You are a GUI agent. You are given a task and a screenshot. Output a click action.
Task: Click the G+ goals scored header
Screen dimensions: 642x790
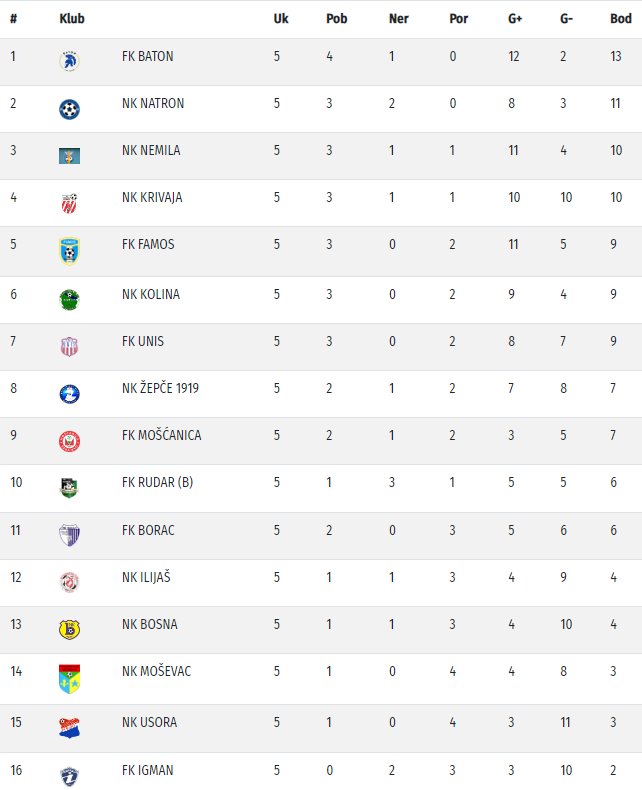coord(515,19)
